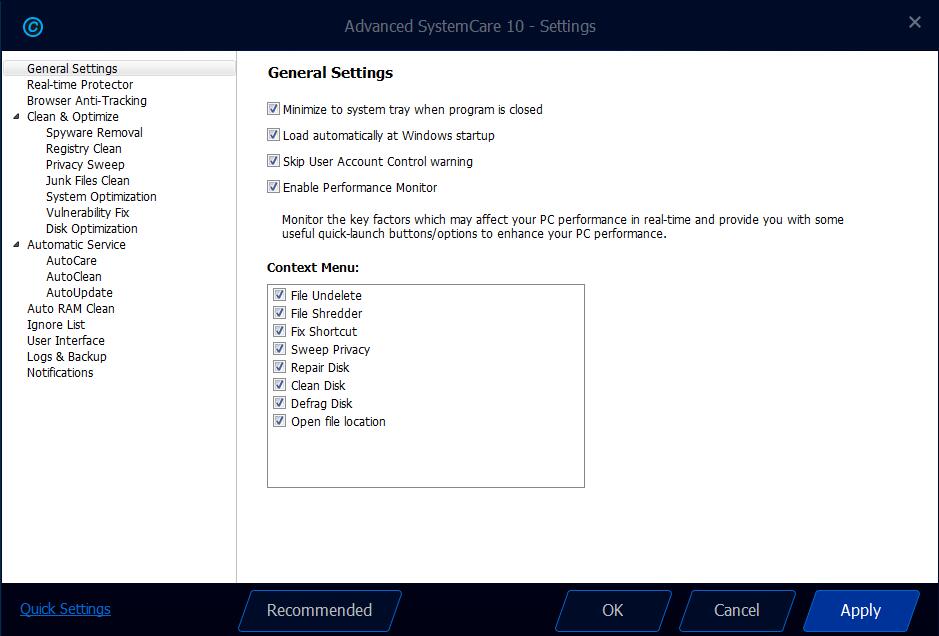Image resolution: width=939 pixels, height=636 pixels.
Task: Uncheck Fix Shortcut context menu option
Action: 279,331
